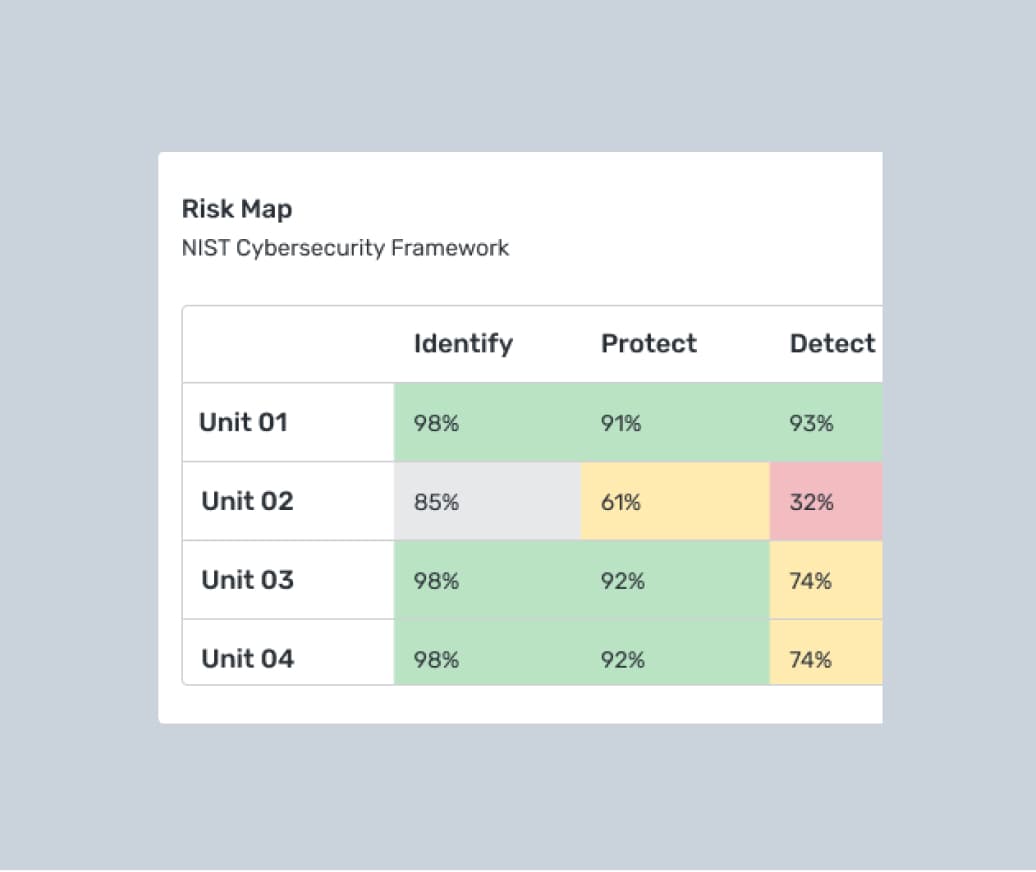Click the Identify column header
The width and height of the screenshot is (1036, 872).
click(x=463, y=344)
